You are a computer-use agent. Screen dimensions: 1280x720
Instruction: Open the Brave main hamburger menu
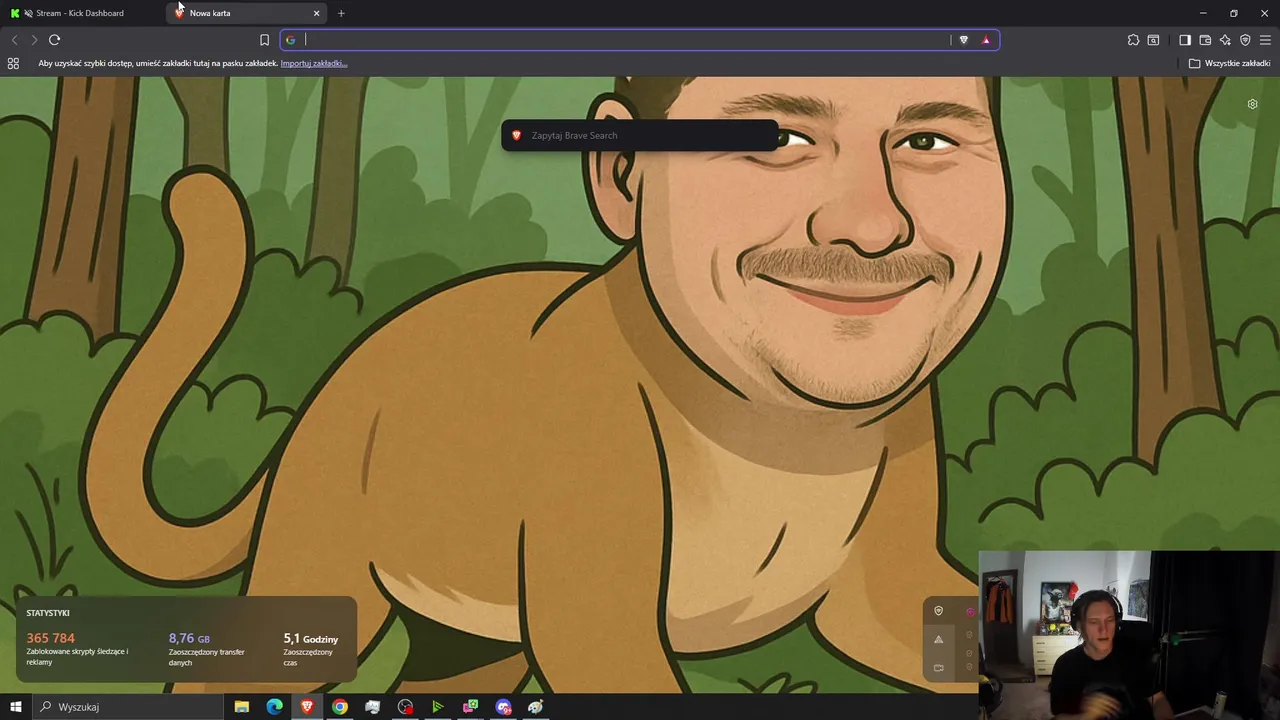pos(1265,40)
